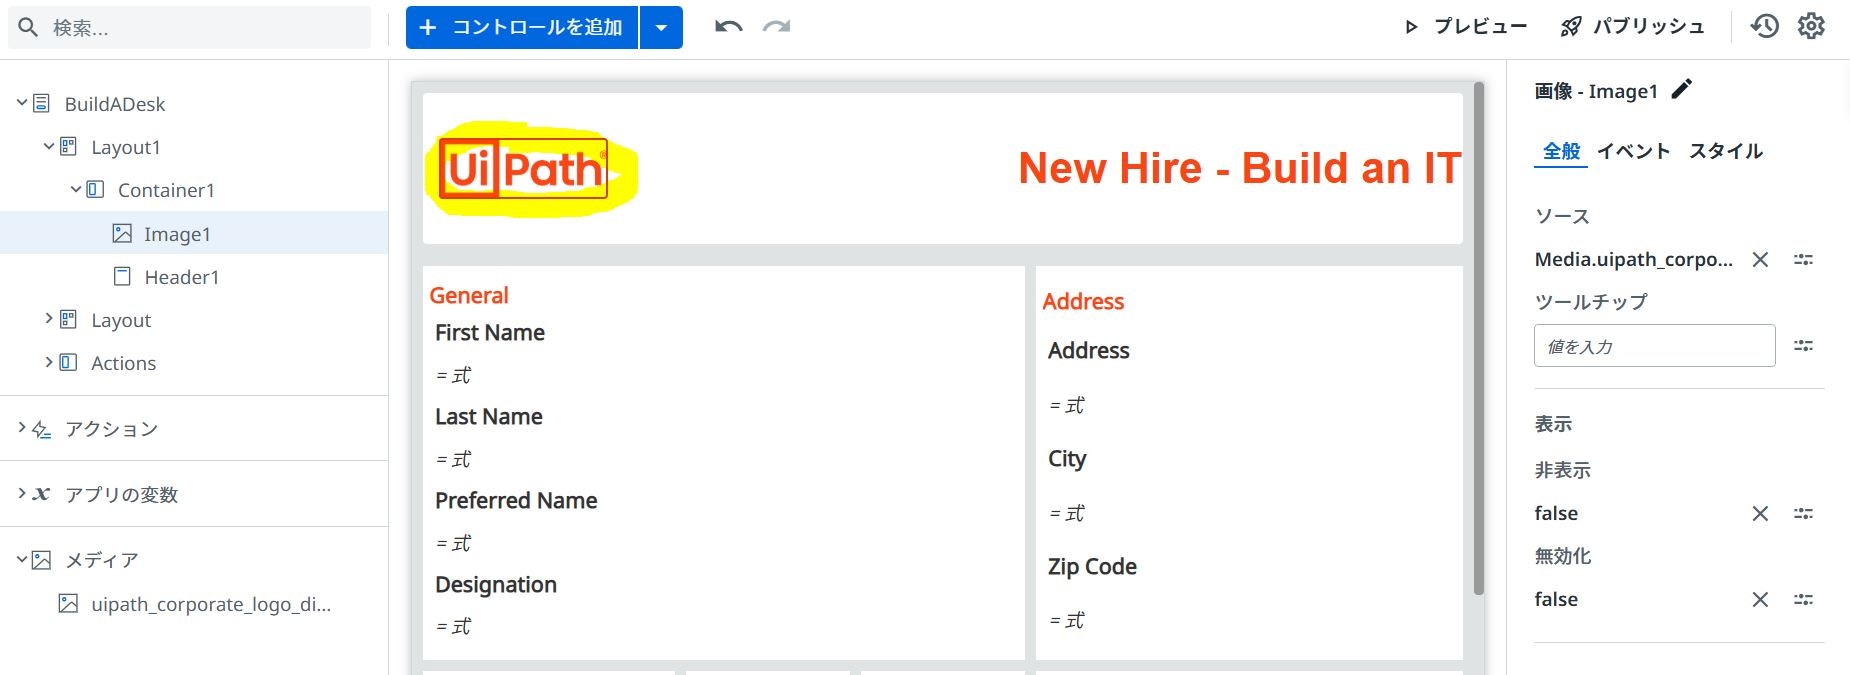Collapse the BuildADesk tree node
Image resolution: width=1850 pixels, height=675 pixels.
click(22, 103)
